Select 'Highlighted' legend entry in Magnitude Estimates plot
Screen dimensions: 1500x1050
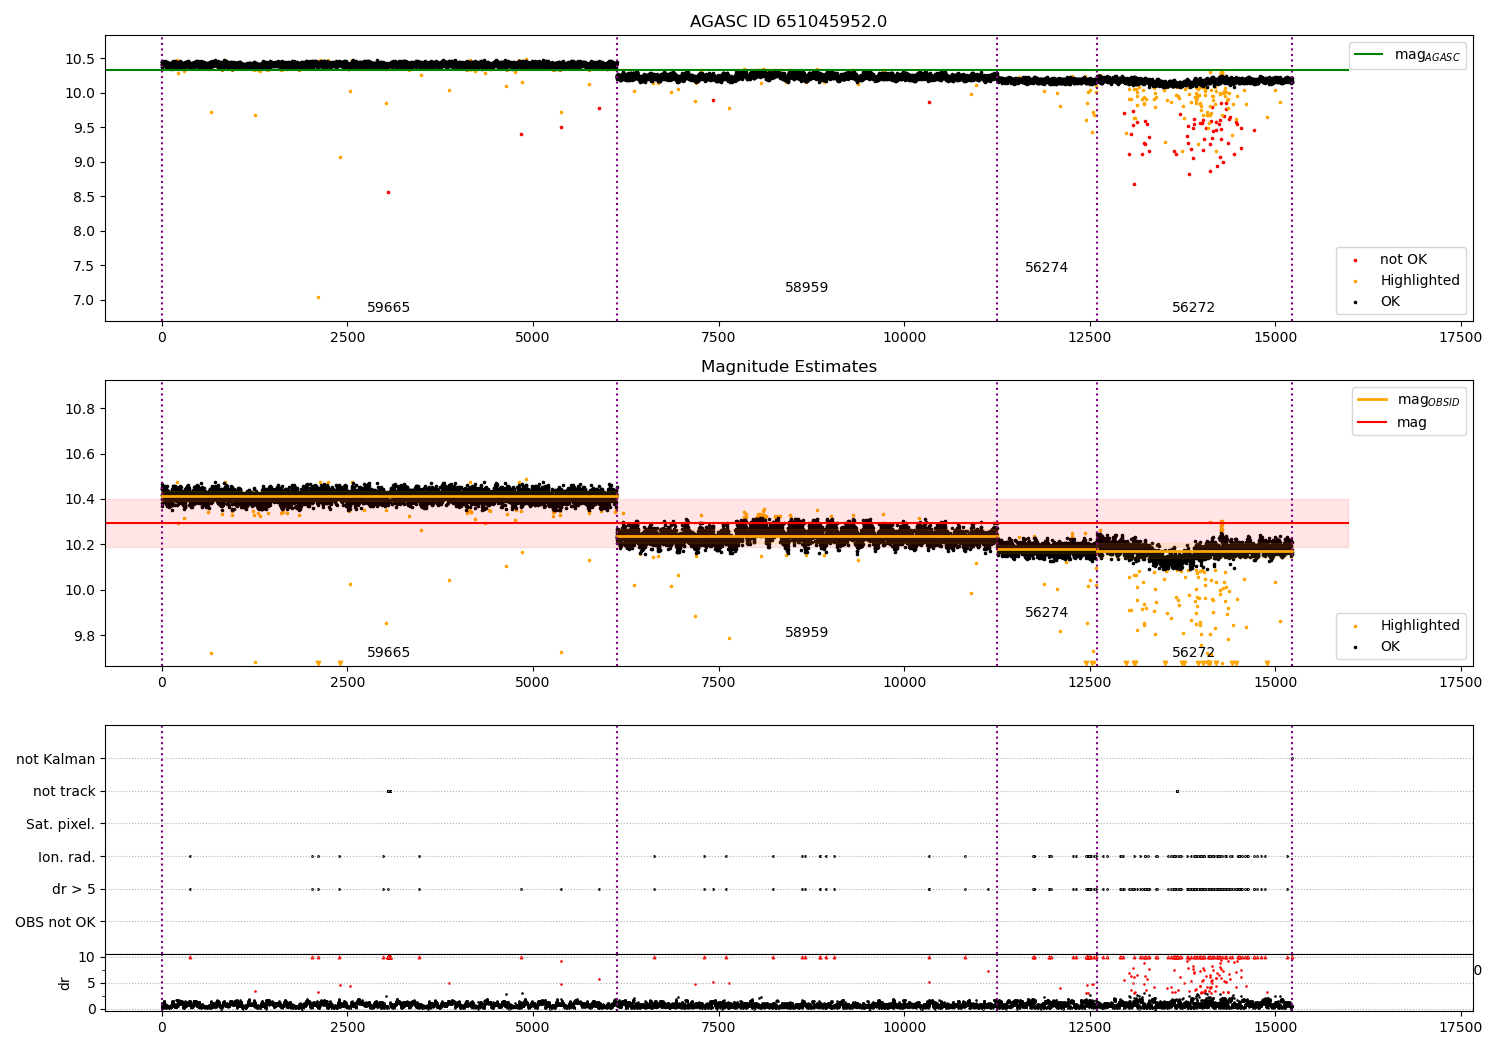(x=1420, y=626)
